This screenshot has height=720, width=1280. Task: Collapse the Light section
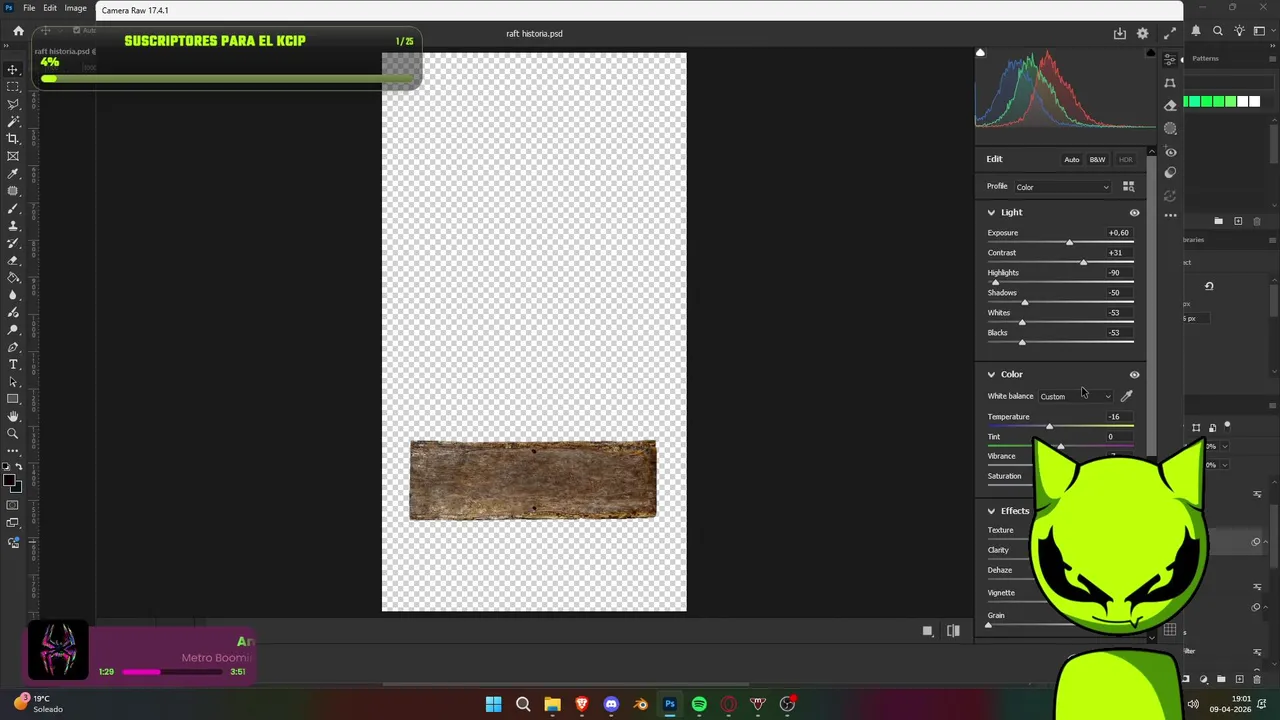991,212
